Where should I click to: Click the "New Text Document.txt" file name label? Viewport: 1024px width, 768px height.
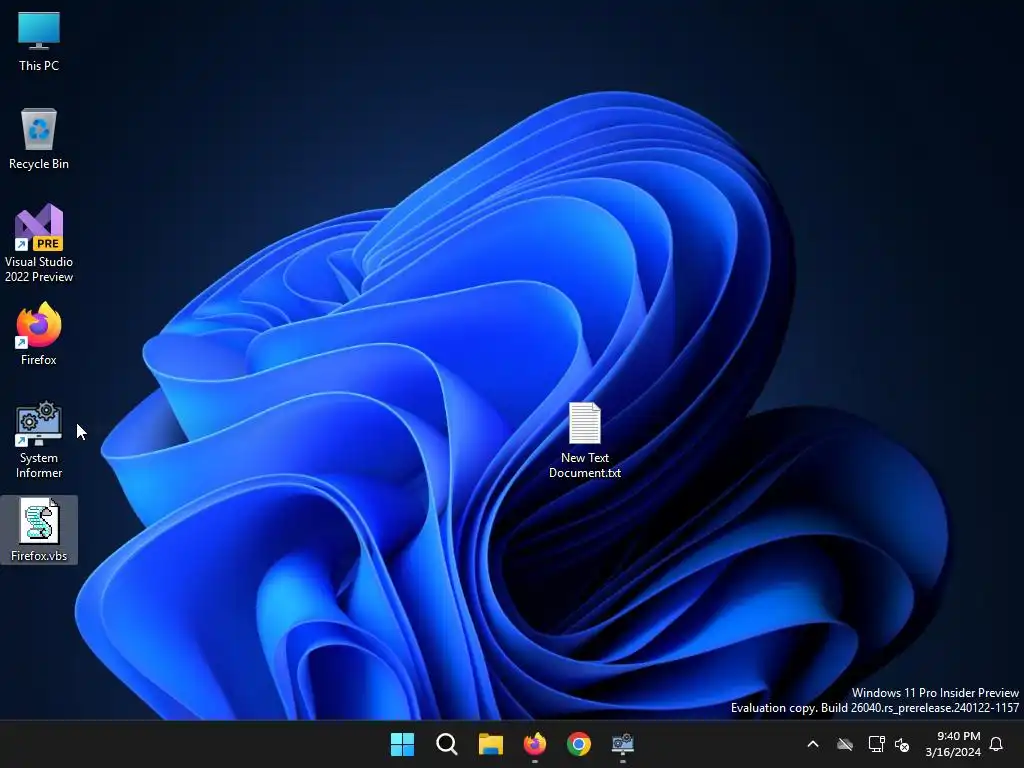584,465
